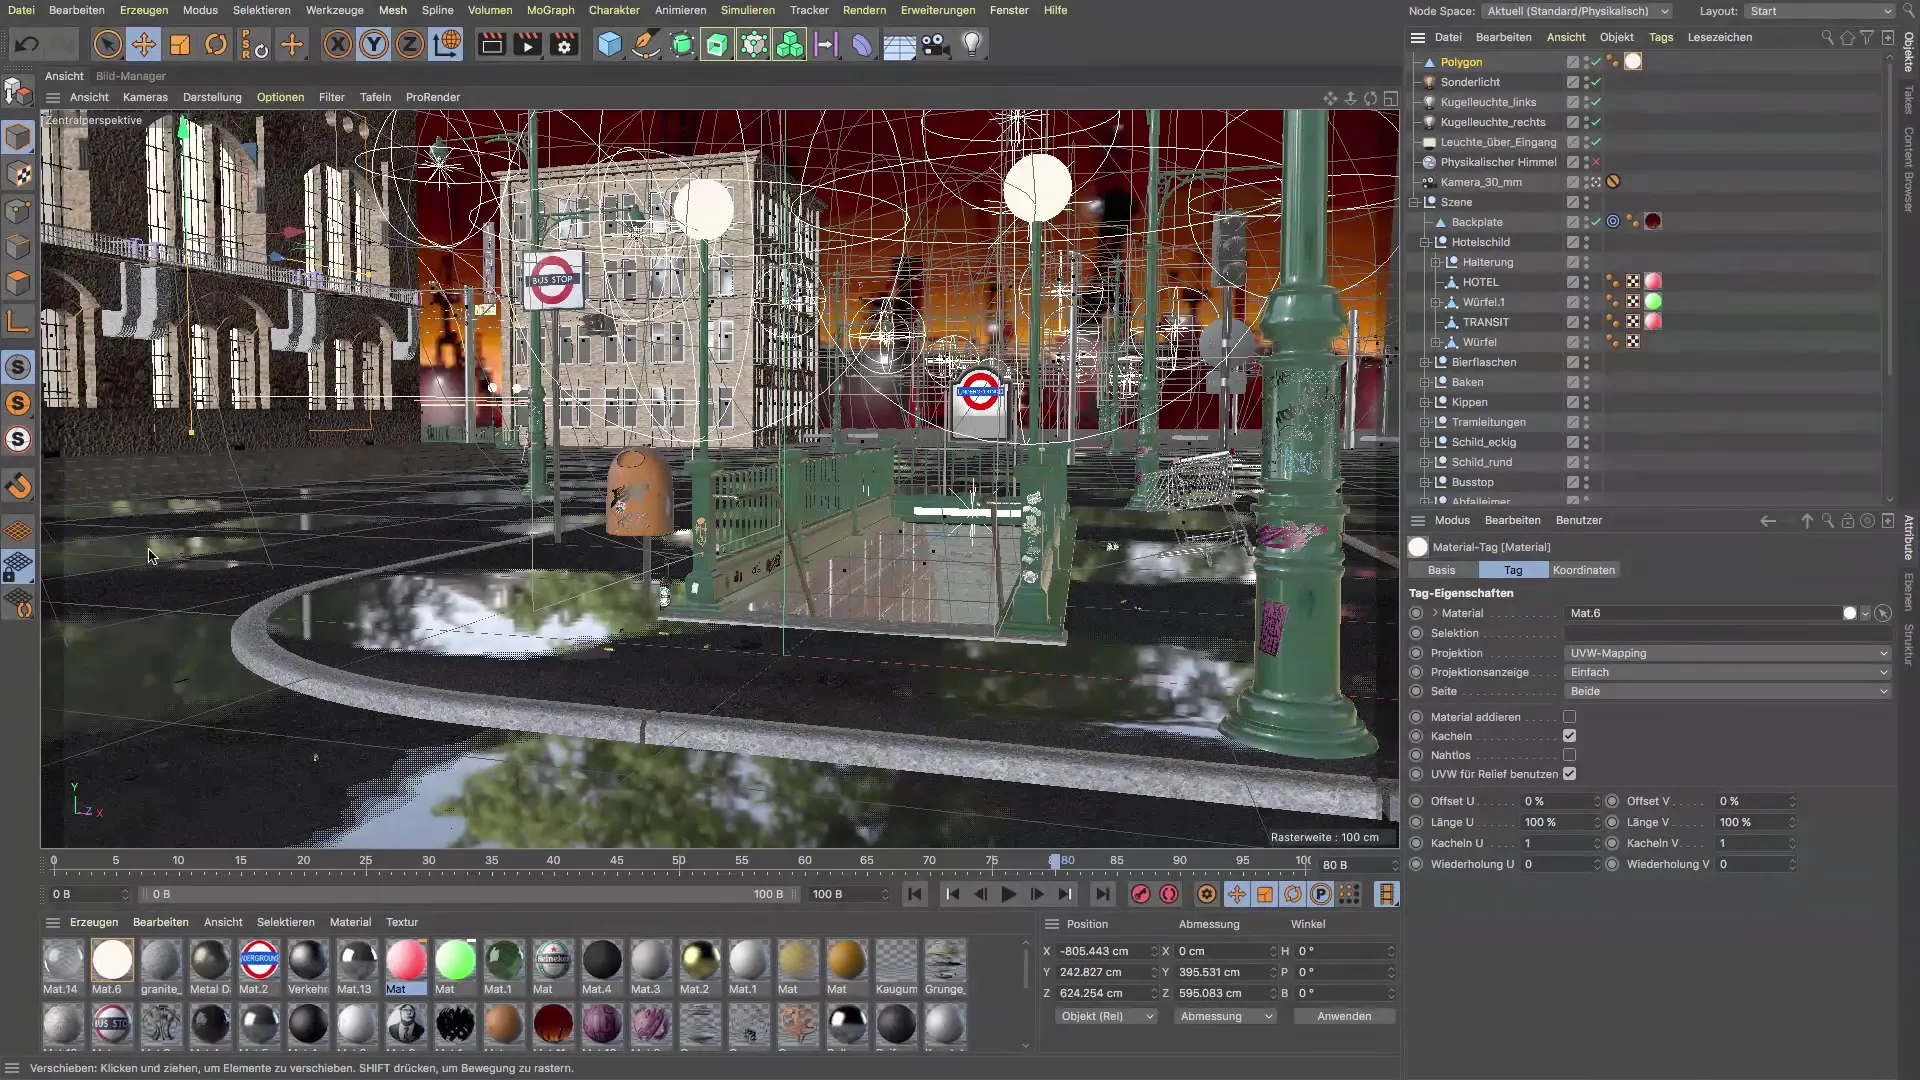This screenshot has width=1920, height=1080.
Task: Open the Rendern menu
Action: (x=864, y=10)
